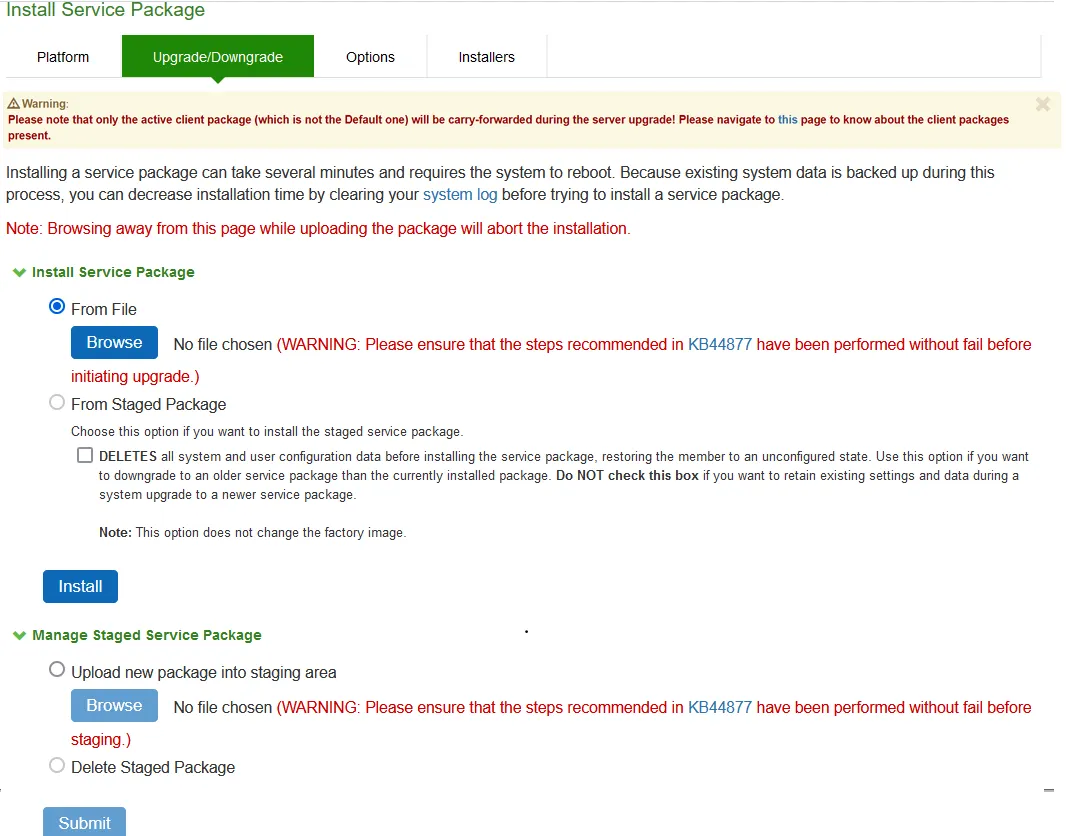
Task: Collapse Manage Staged Service Package section
Action: click(19, 635)
